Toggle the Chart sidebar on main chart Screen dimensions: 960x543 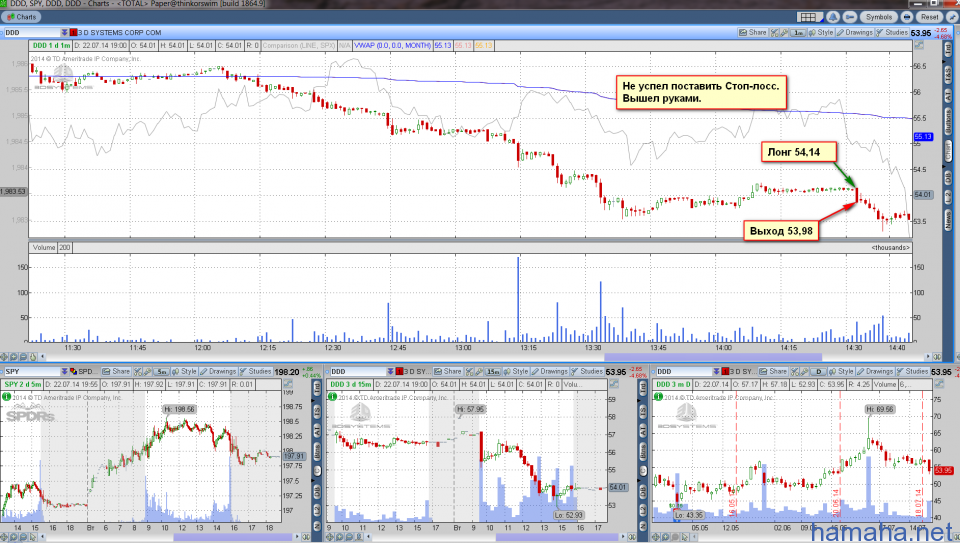948,151
